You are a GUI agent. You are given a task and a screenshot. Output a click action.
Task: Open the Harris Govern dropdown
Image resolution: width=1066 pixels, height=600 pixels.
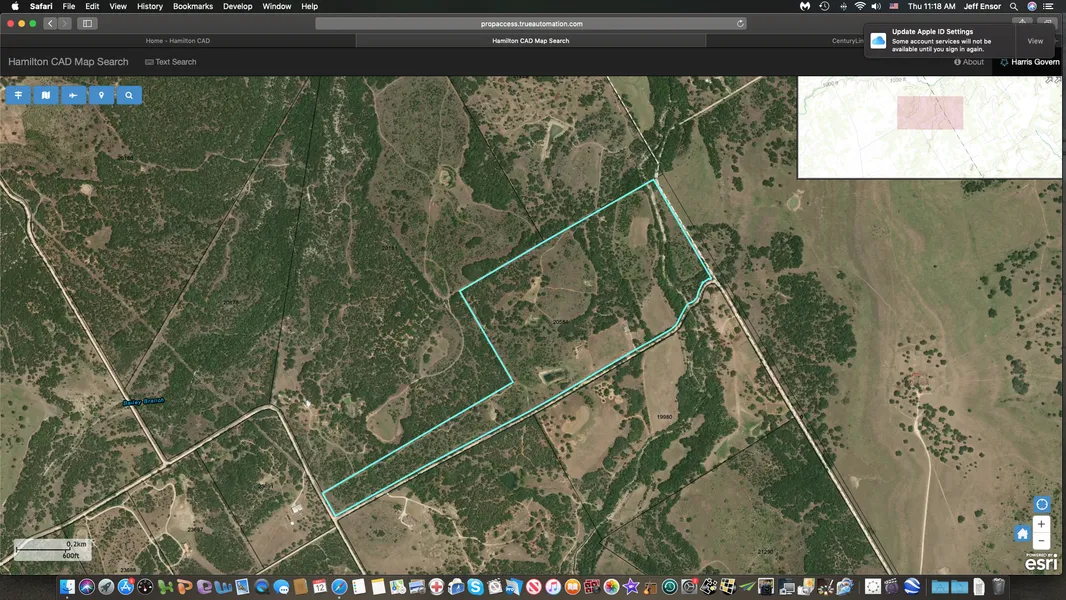1030,62
